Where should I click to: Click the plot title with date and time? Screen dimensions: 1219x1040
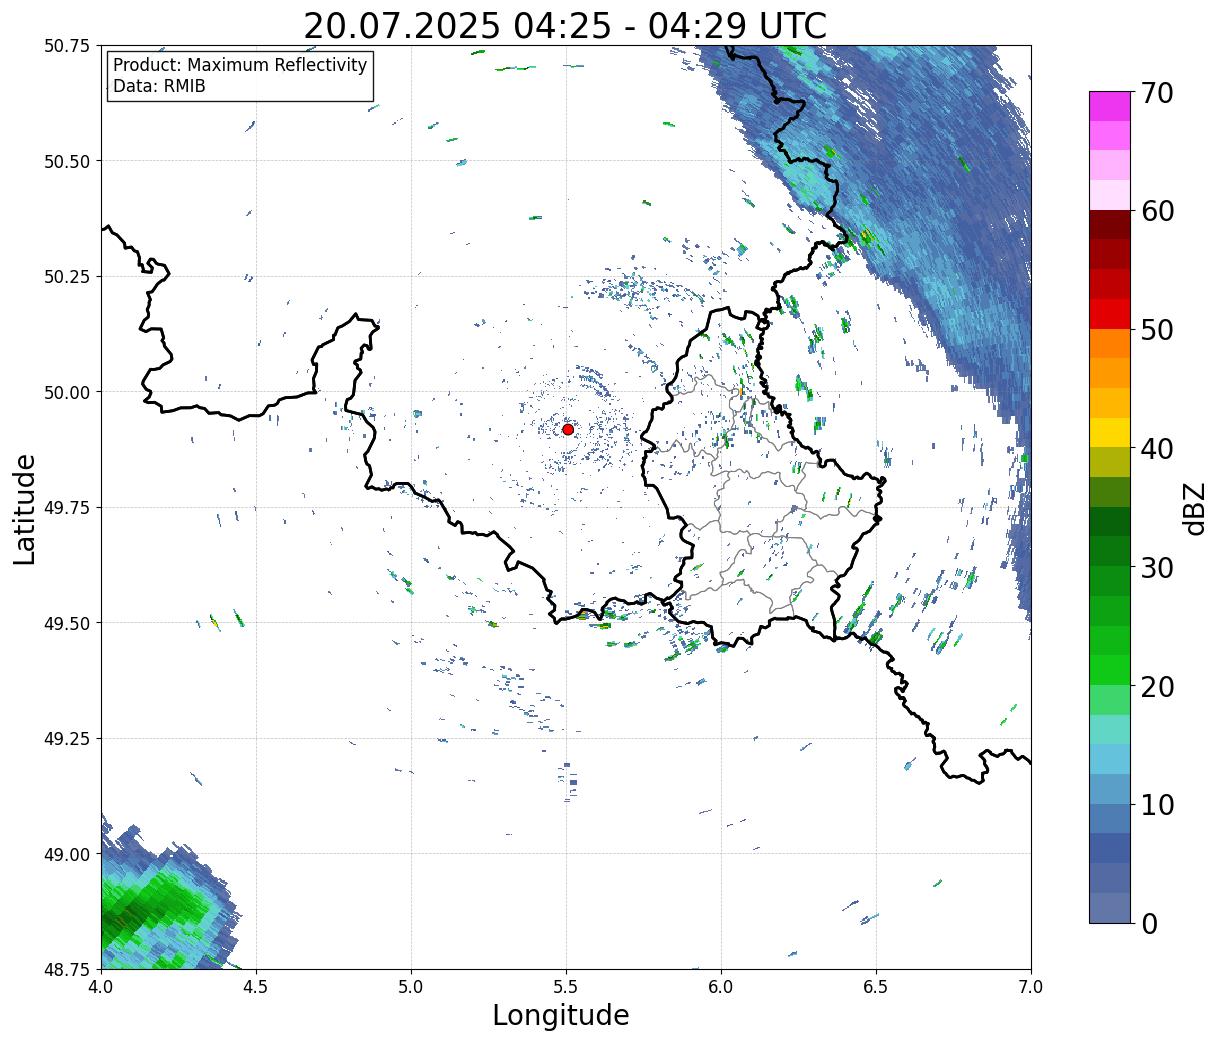[x=565, y=25]
